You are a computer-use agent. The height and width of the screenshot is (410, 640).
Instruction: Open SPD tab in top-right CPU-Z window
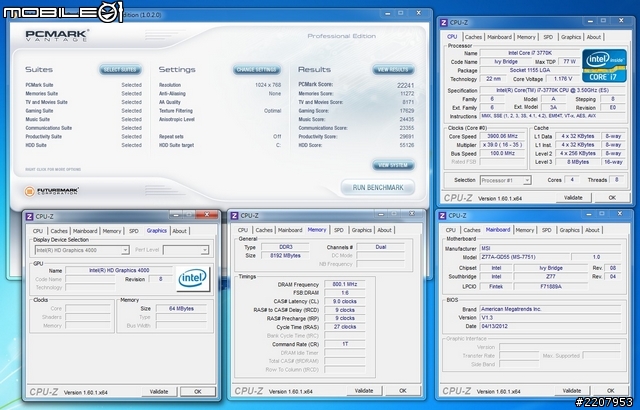548,37
